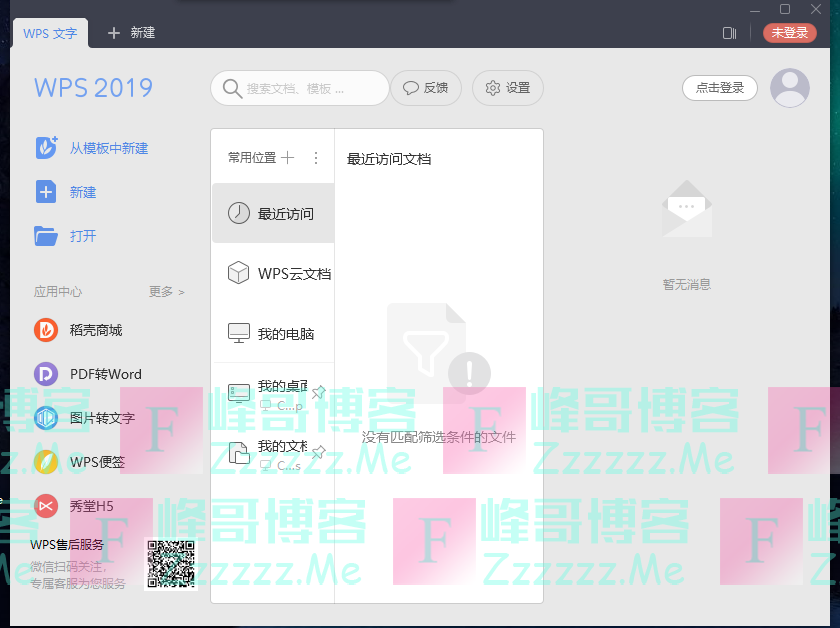Launch 秀堂H5 app
Screen dimensions: 840x628
point(46,506)
